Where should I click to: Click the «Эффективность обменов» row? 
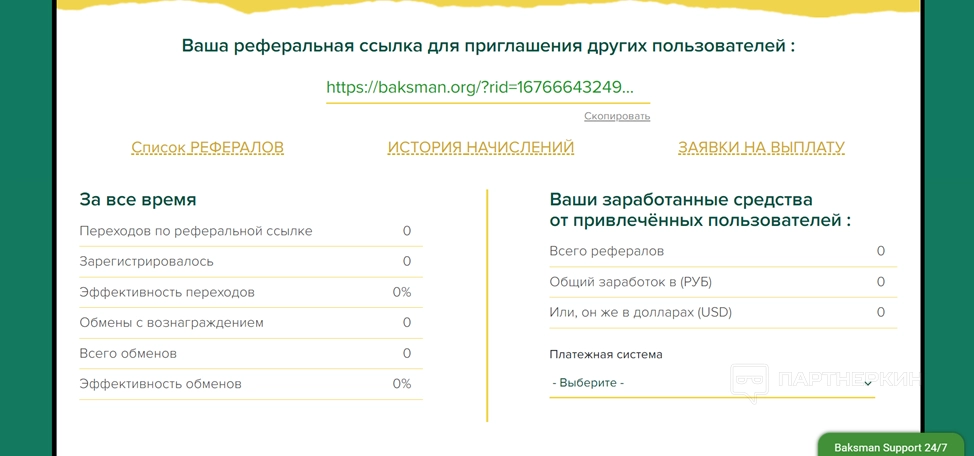tap(250, 384)
